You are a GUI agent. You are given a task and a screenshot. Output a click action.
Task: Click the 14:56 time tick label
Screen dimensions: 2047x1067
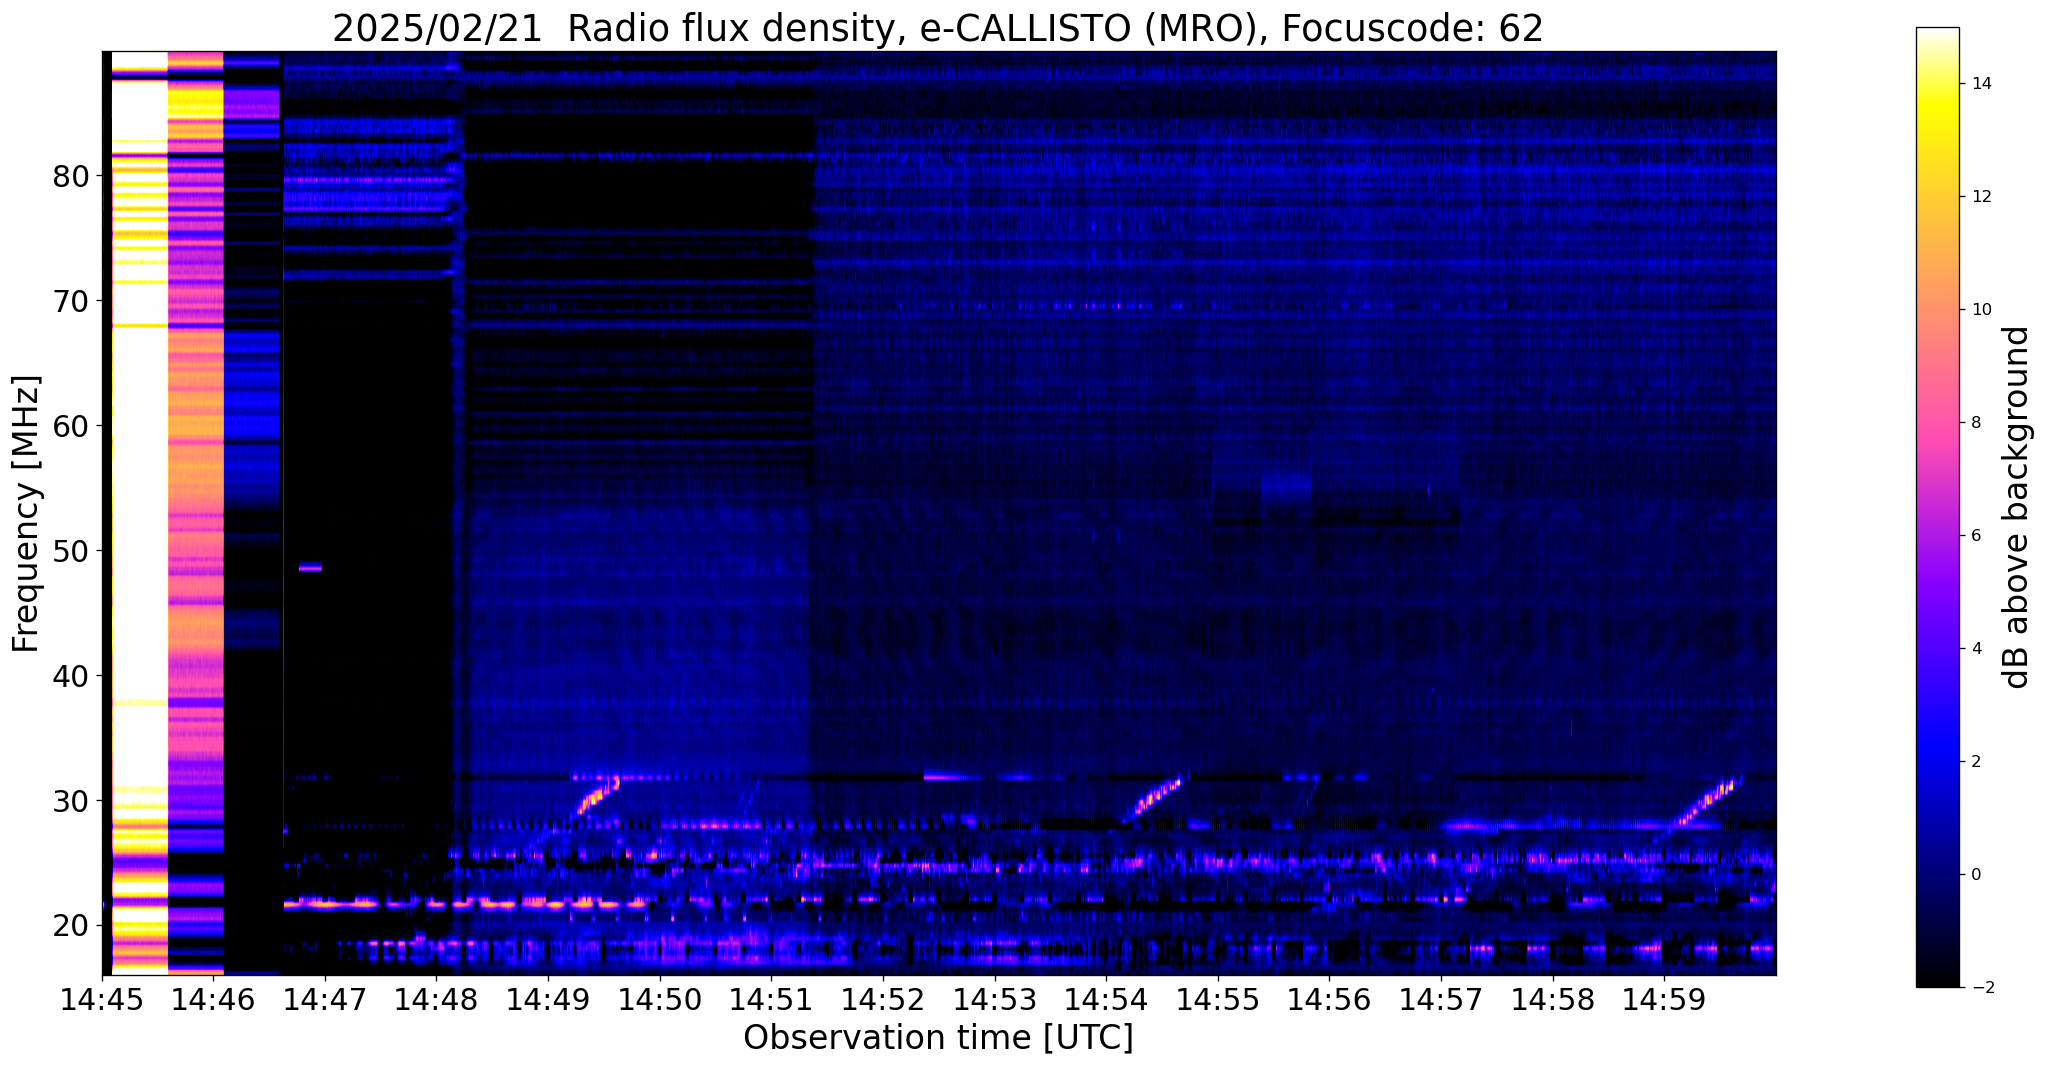(1329, 1000)
